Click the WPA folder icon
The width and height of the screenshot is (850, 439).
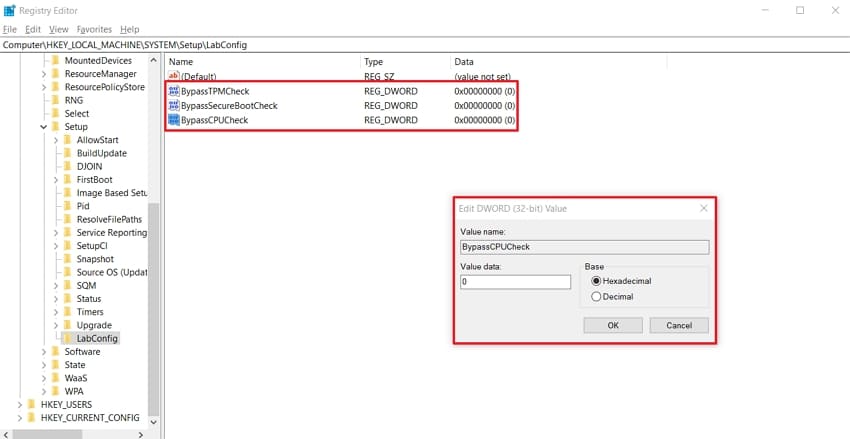click(x=55, y=391)
